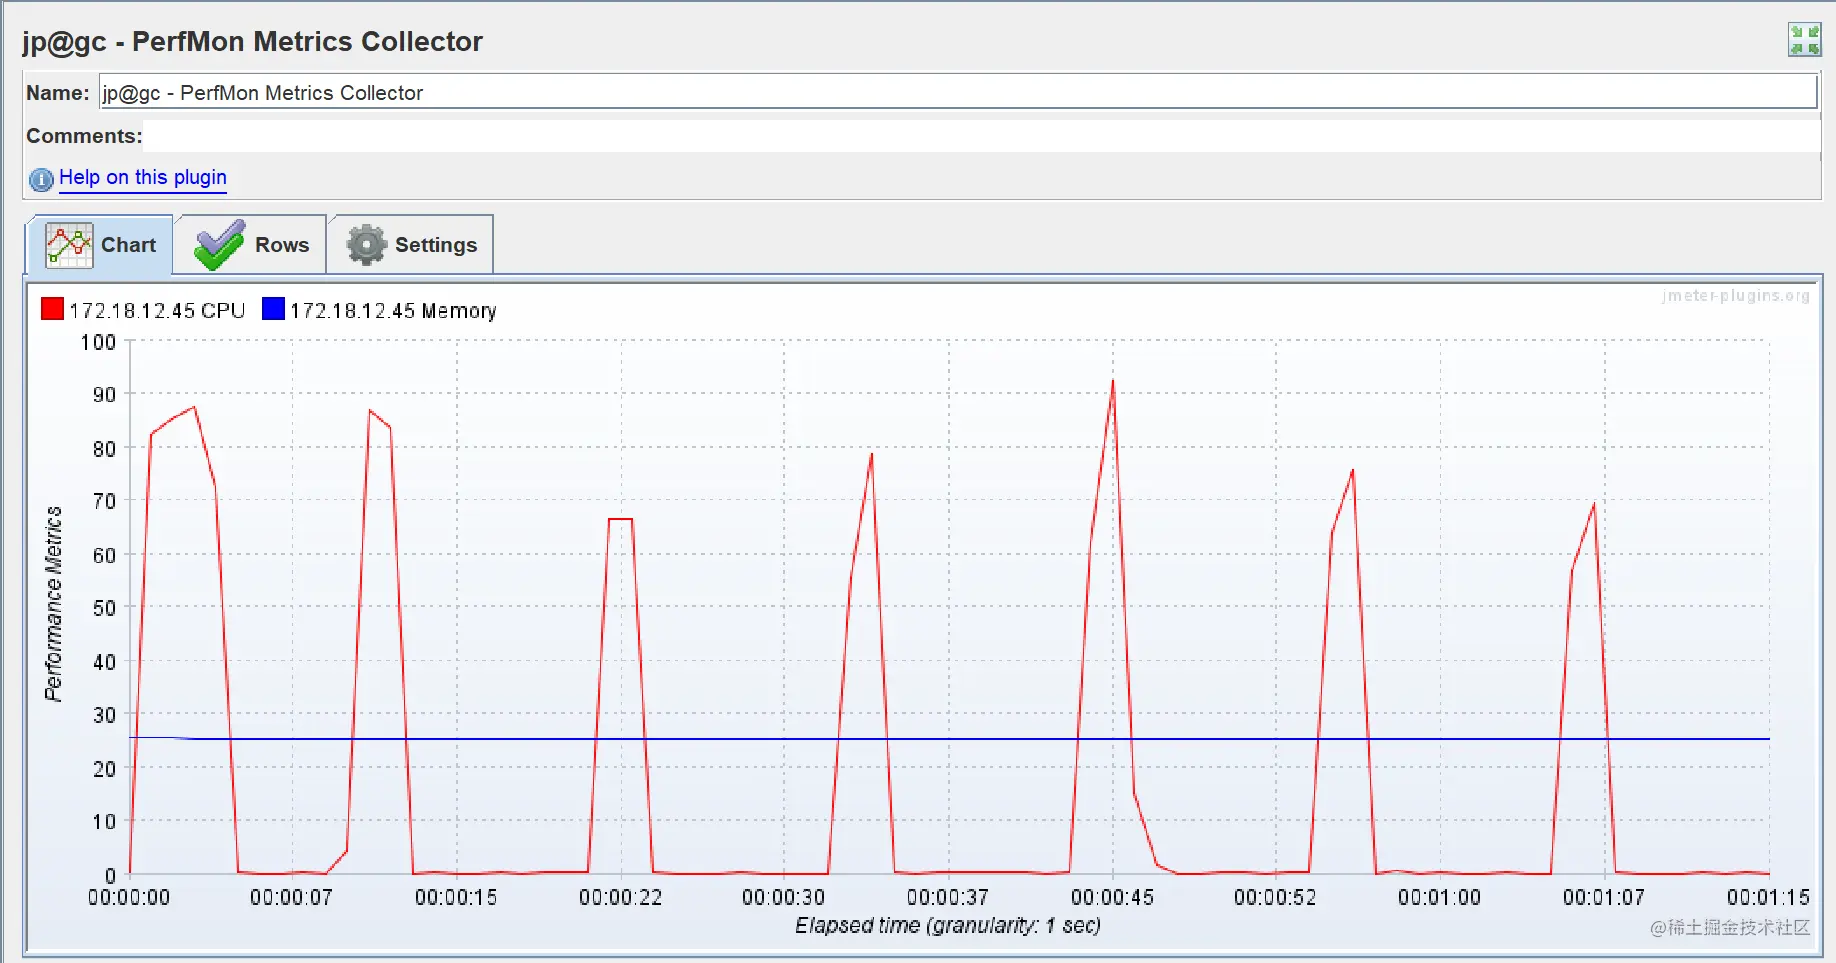Switch to the Chart tab
Screen dimensions: 1836x963
(99, 245)
